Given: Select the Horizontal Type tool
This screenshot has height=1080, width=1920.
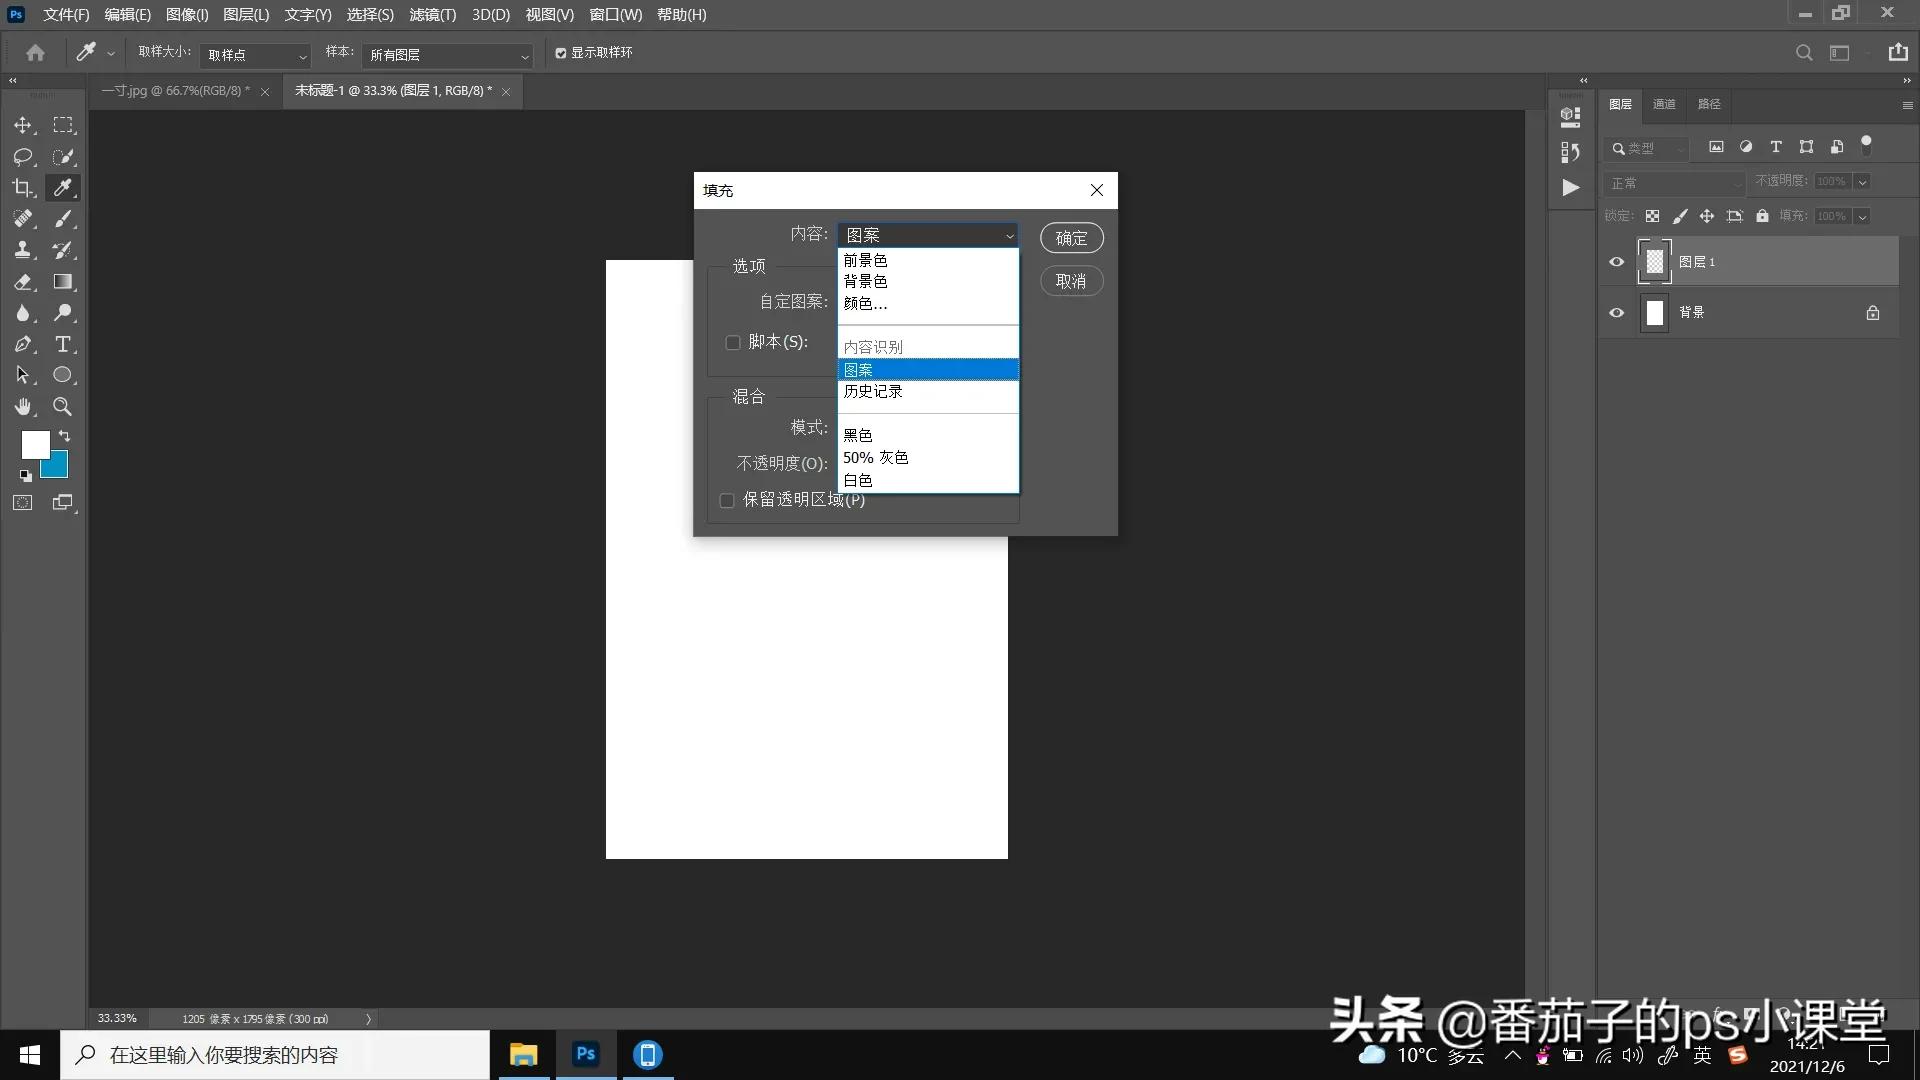Looking at the screenshot, I should pyautogui.click(x=63, y=344).
